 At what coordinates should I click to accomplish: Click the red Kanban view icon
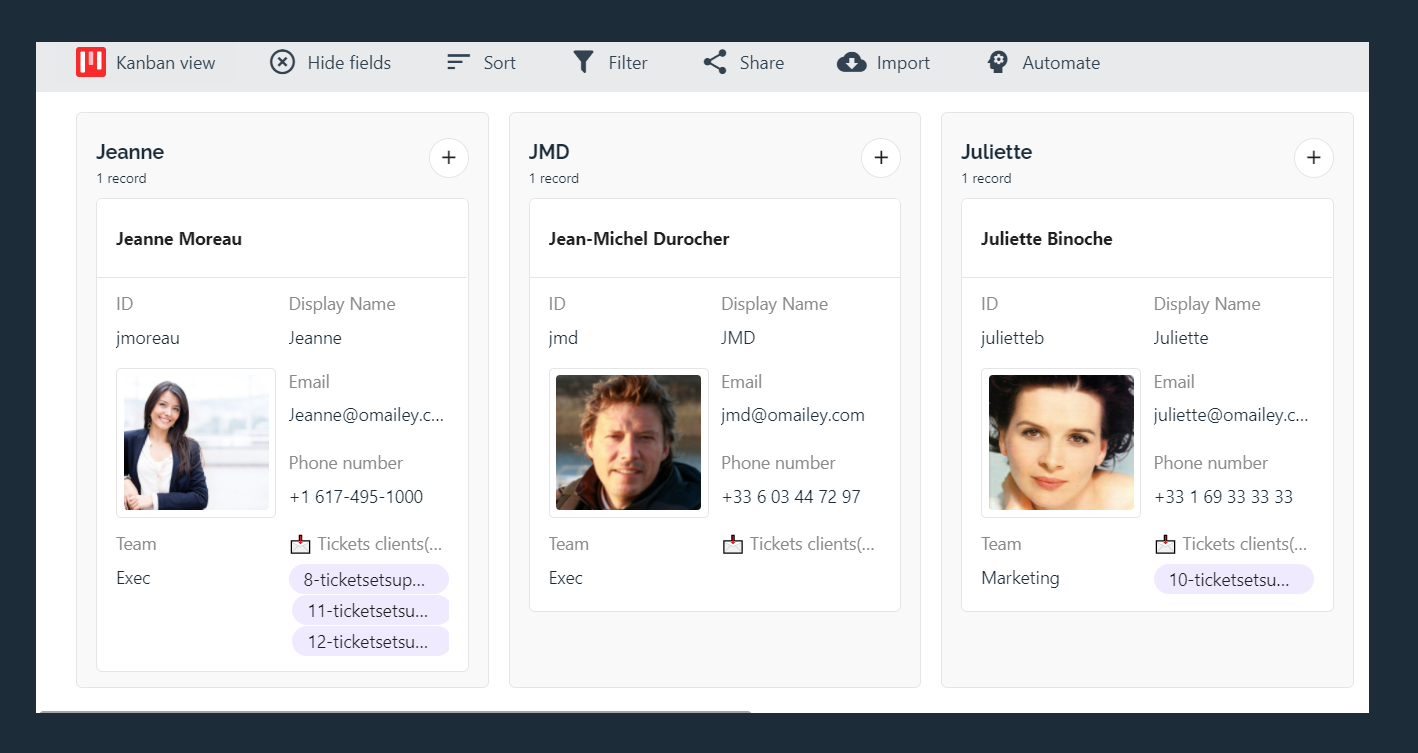[91, 62]
